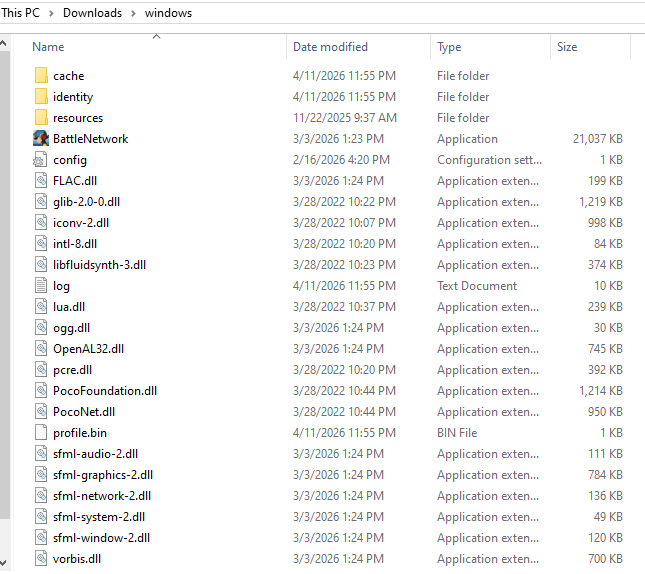Click the pcre.dll file icon
This screenshot has height=574, width=645.
click(x=41, y=369)
